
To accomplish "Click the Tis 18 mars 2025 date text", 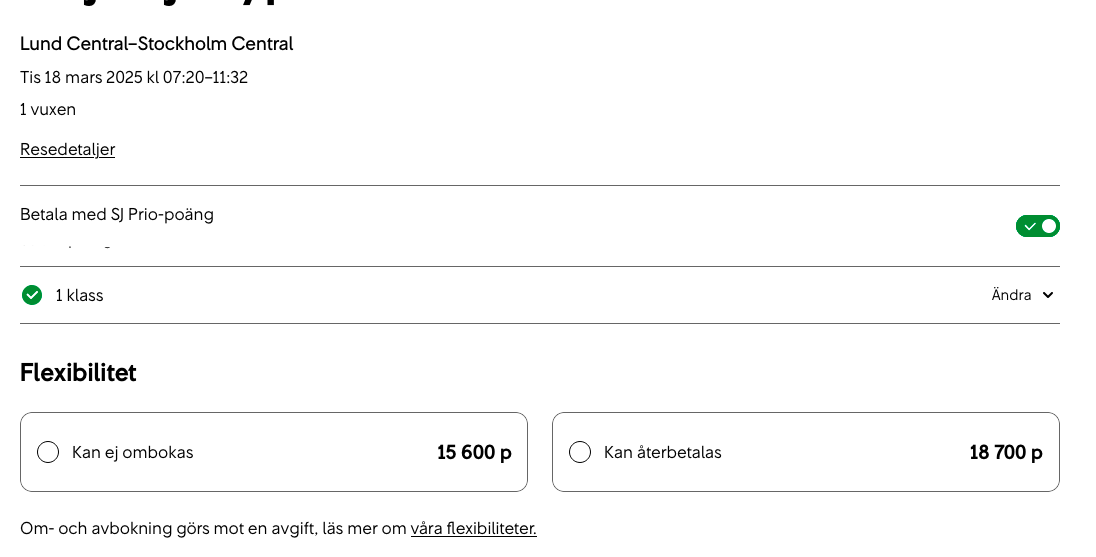I will 134,77.
